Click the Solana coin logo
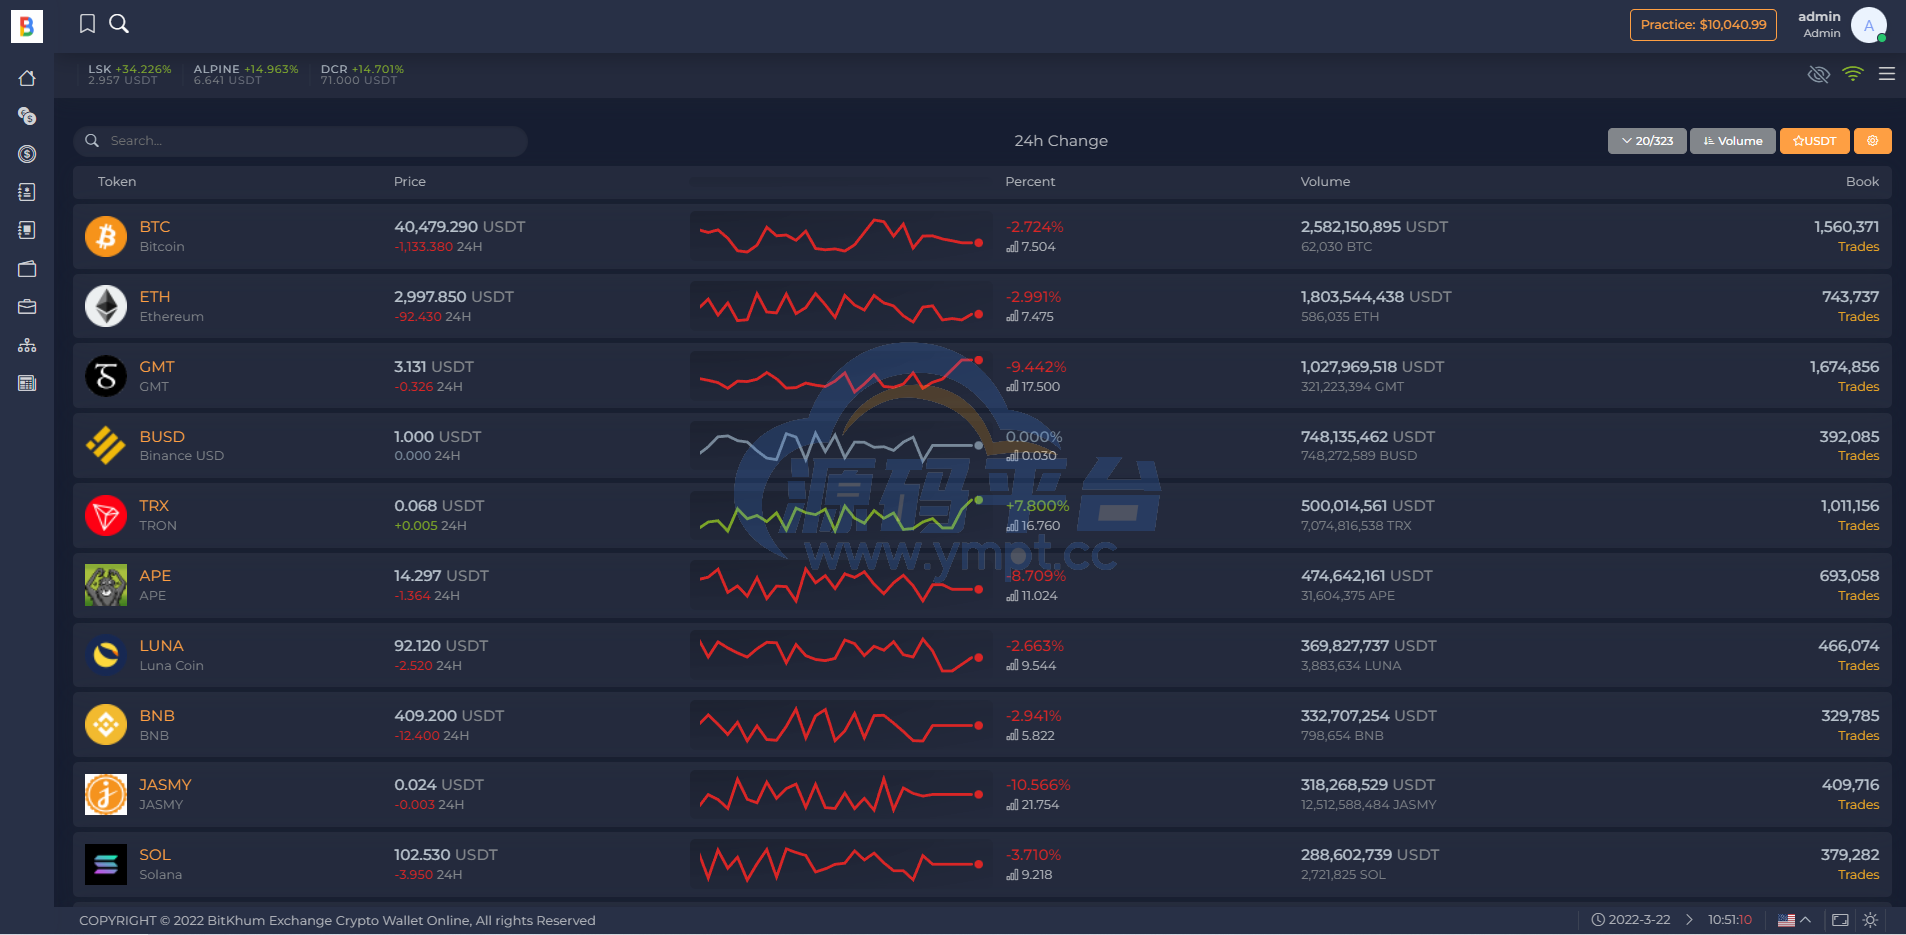Screen dimensions: 1906x935 coord(106,865)
